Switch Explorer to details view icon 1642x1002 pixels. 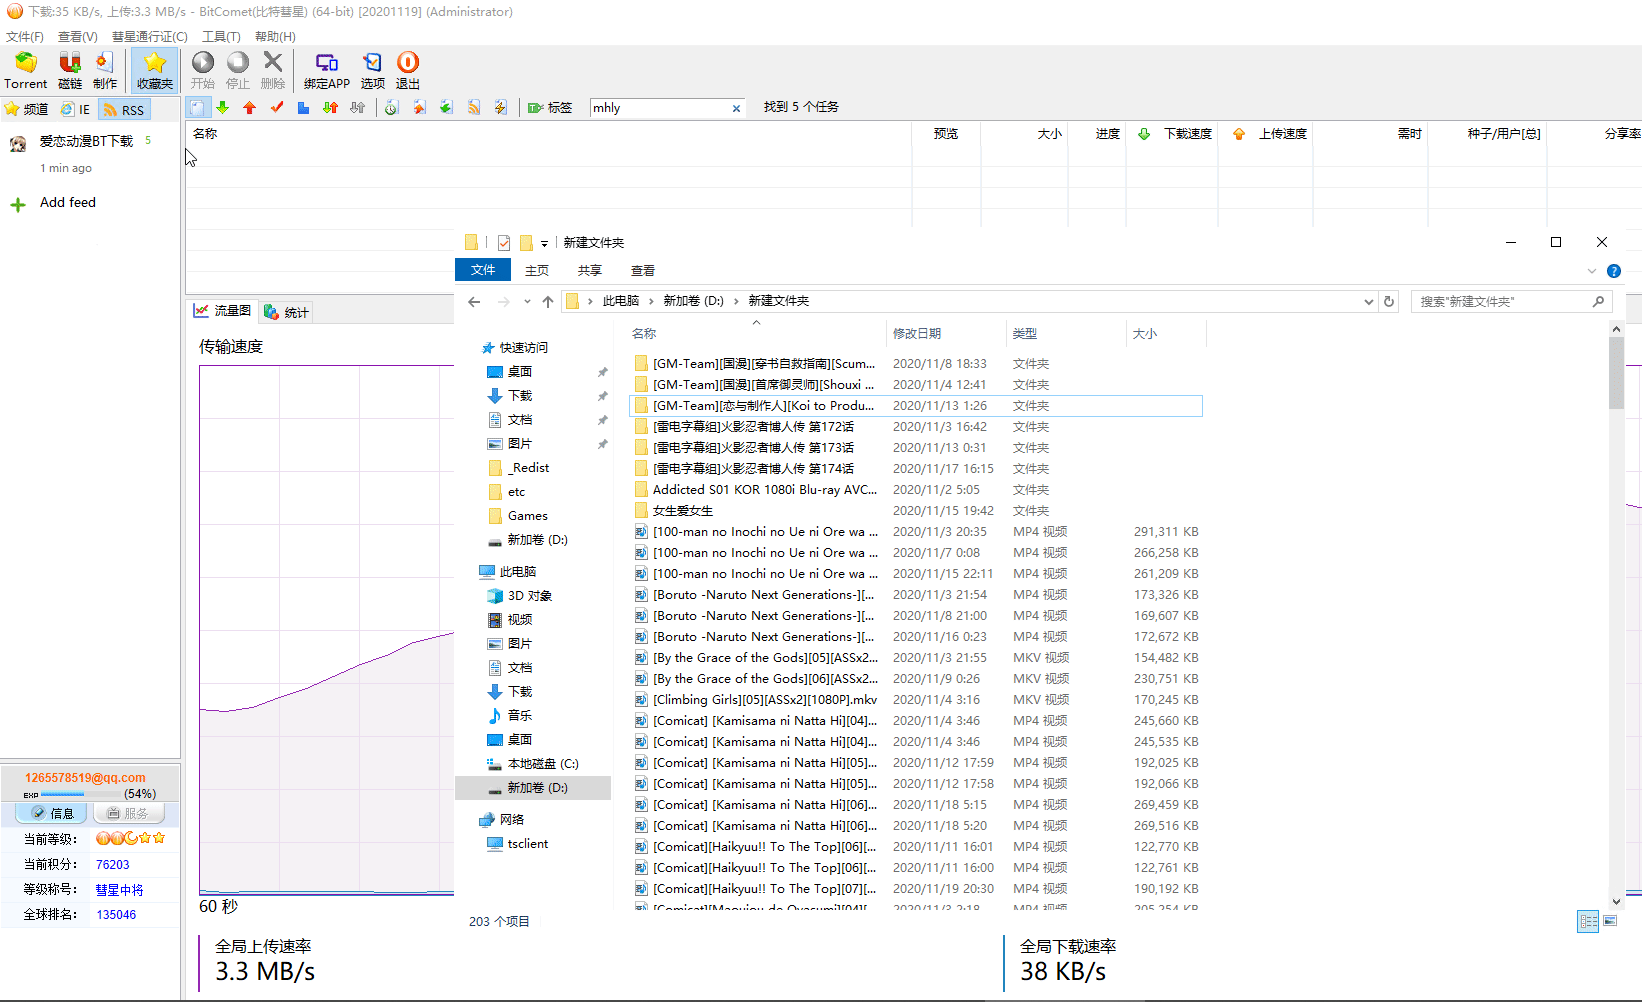1588,921
